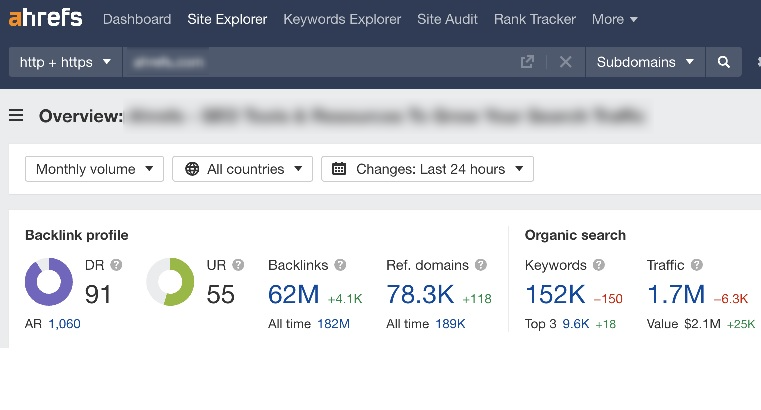This screenshot has height=410, width=761.
Task: Click the globe icon in All countries
Action: click(192, 169)
